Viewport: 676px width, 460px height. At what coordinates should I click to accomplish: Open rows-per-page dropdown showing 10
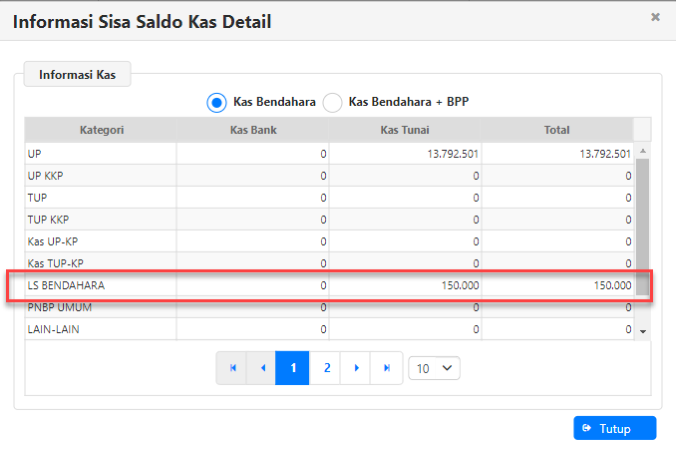434,368
